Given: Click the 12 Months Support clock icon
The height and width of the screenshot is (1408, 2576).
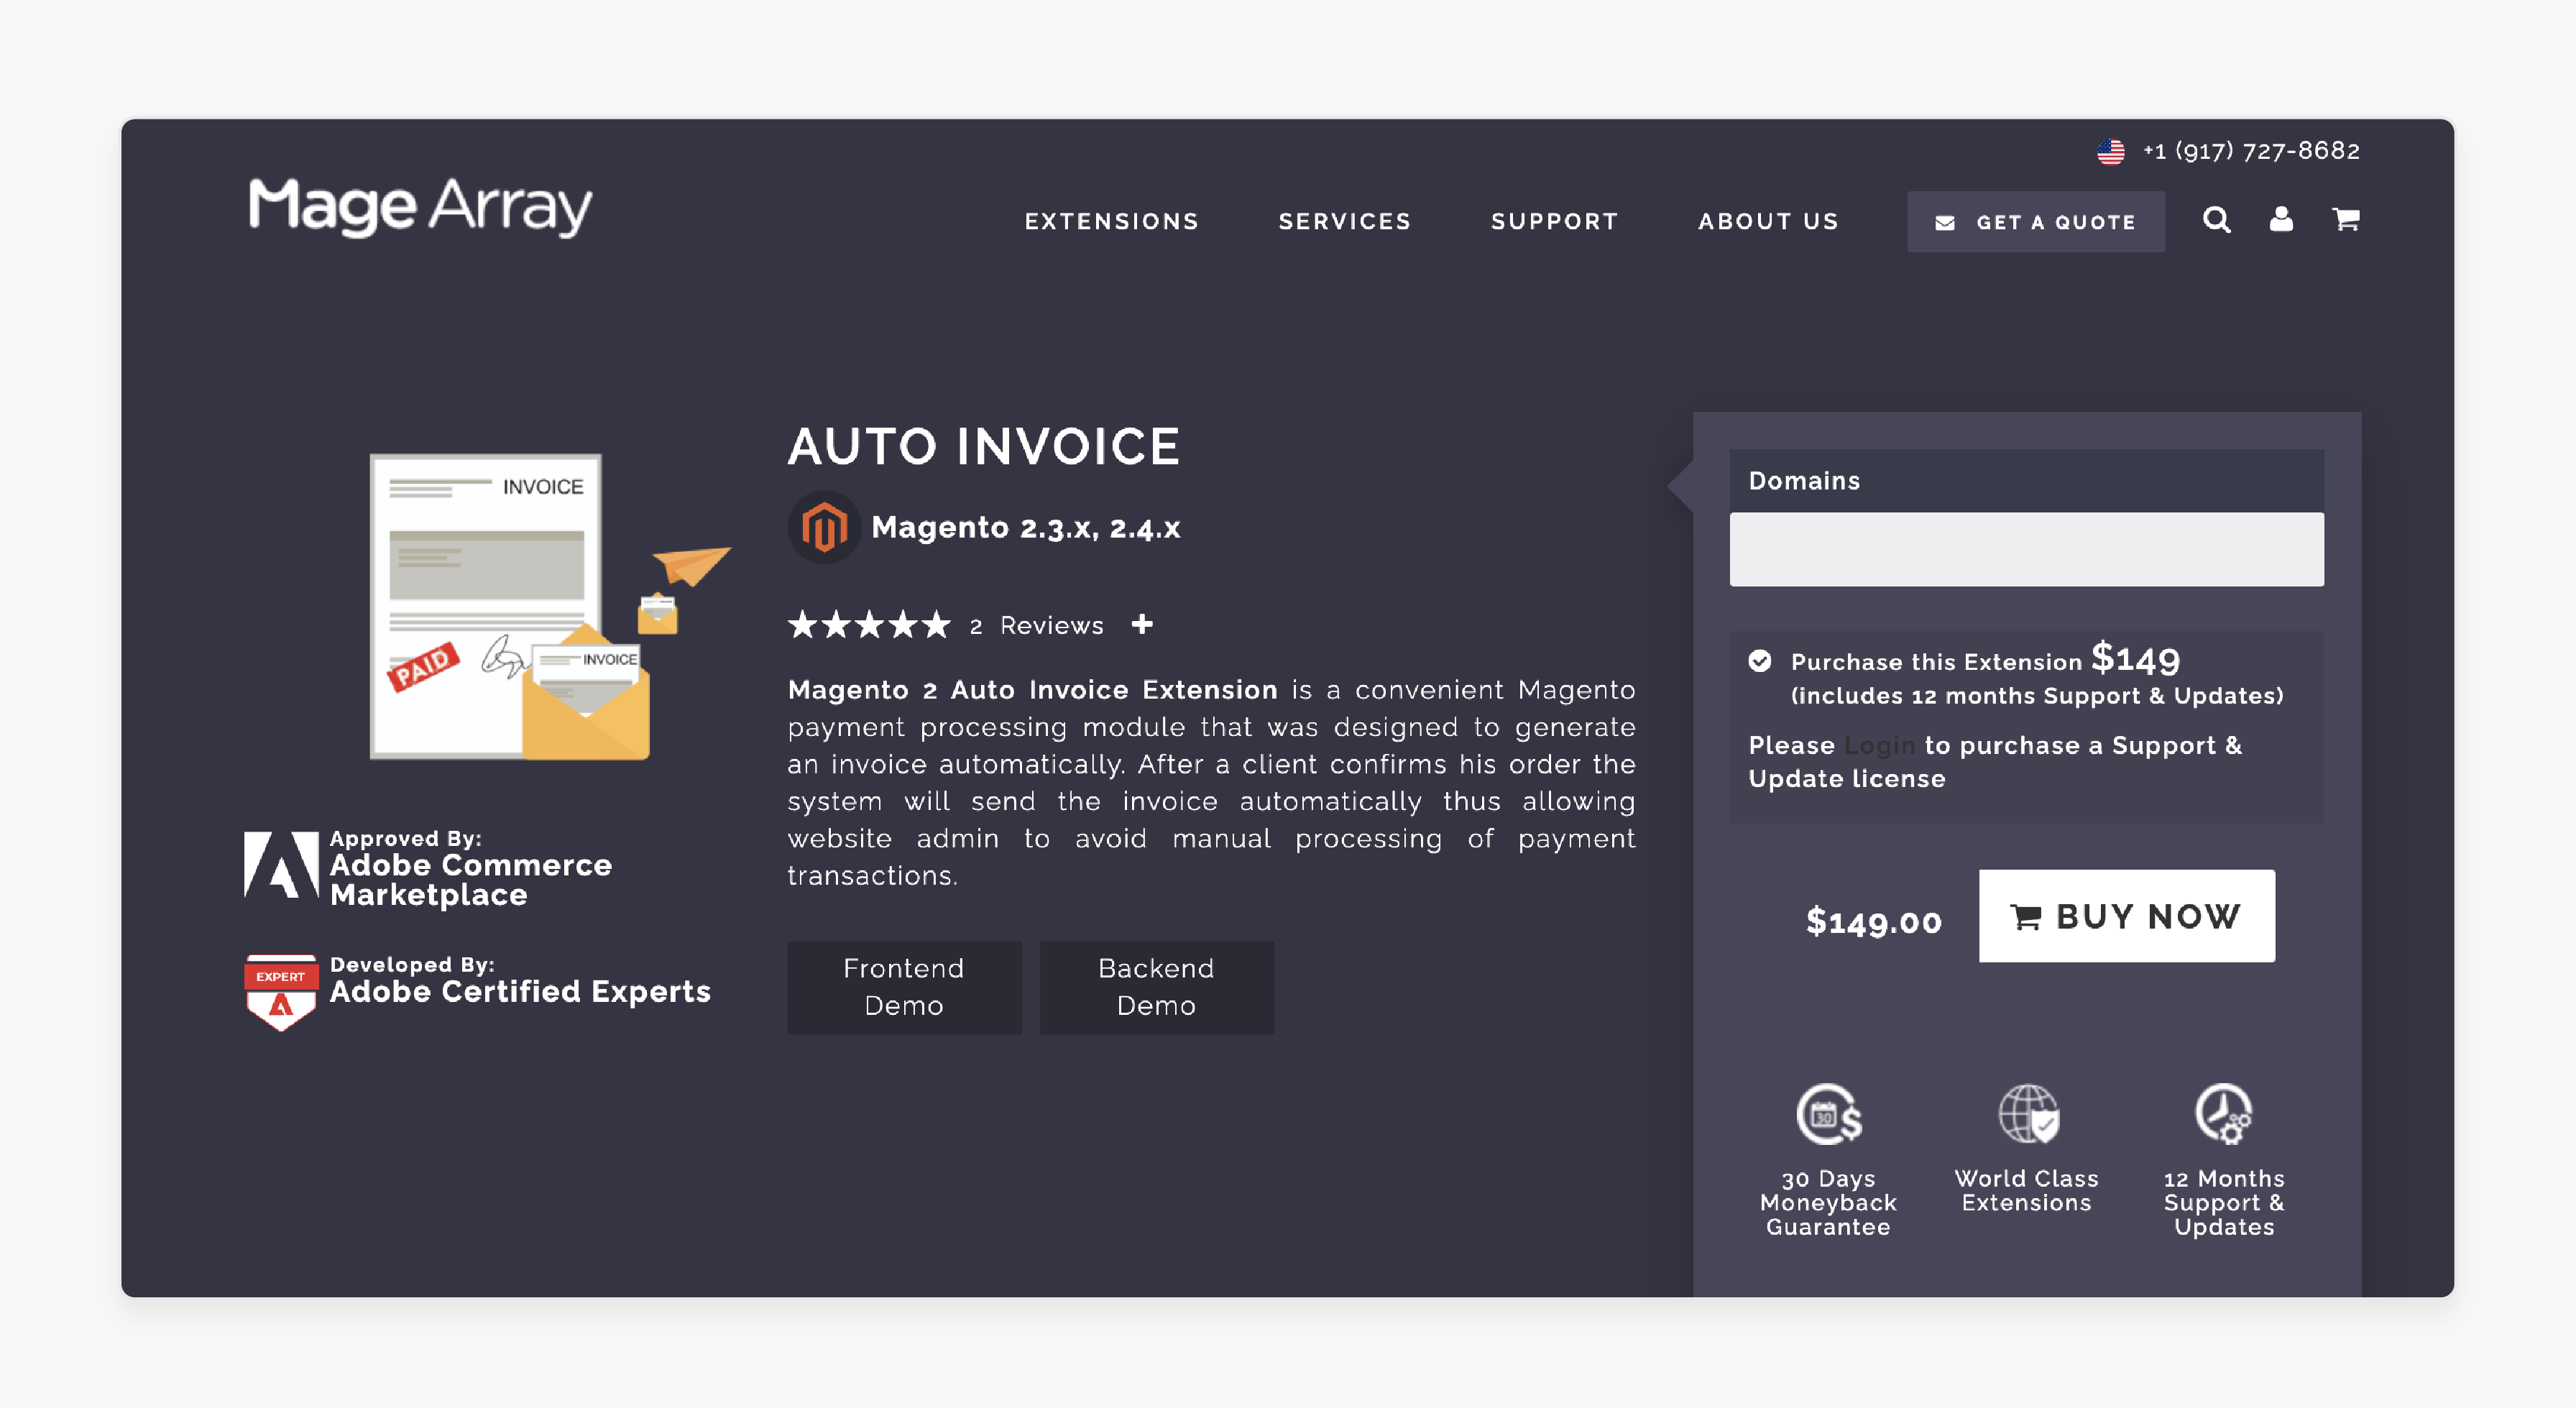Looking at the screenshot, I should (x=2224, y=1114).
